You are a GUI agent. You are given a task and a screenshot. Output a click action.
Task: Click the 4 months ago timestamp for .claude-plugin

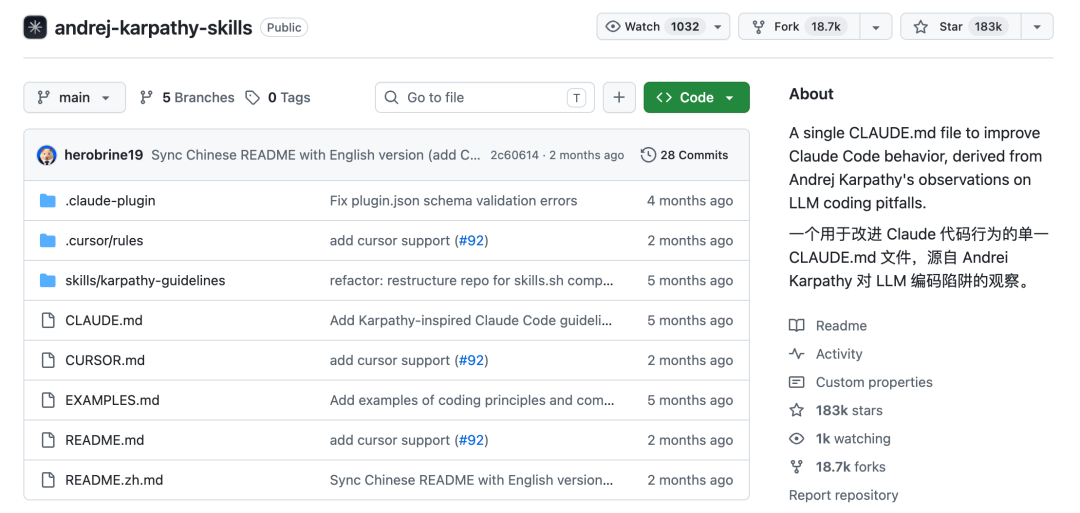[x=690, y=201]
